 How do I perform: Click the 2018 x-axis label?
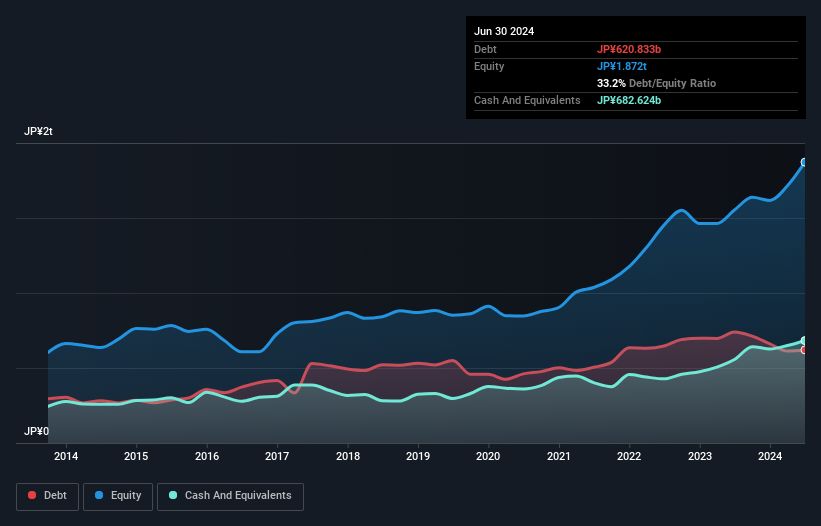click(x=348, y=456)
